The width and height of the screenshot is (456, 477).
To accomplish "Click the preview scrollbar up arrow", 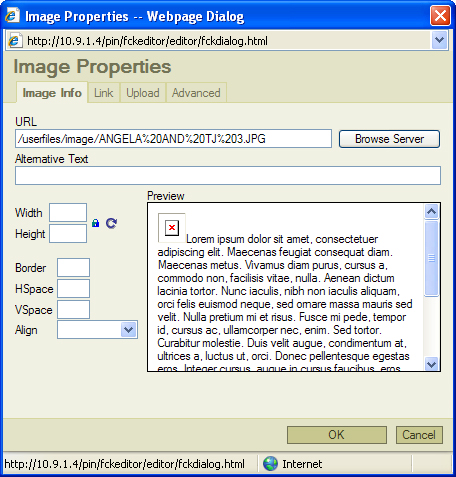I will tap(432, 211).
